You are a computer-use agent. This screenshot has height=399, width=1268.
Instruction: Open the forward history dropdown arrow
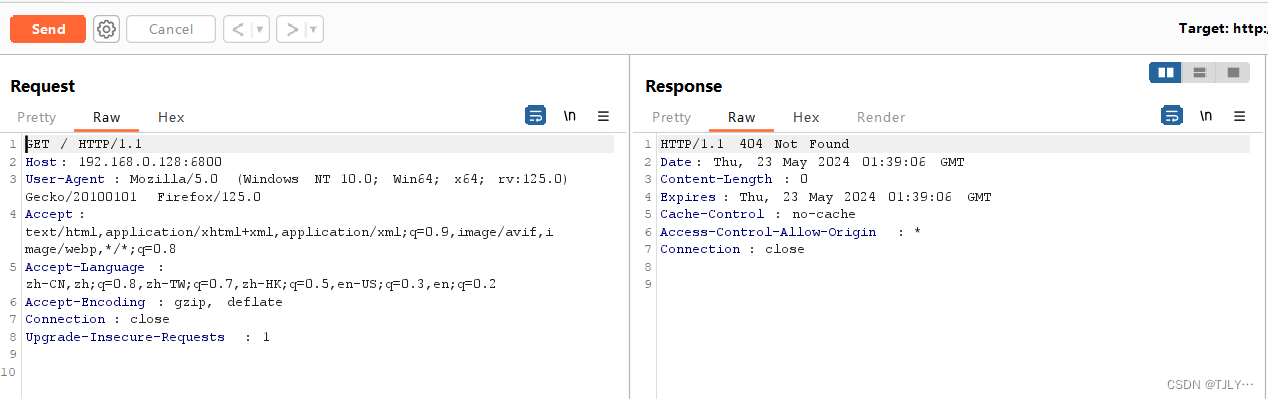314,29
